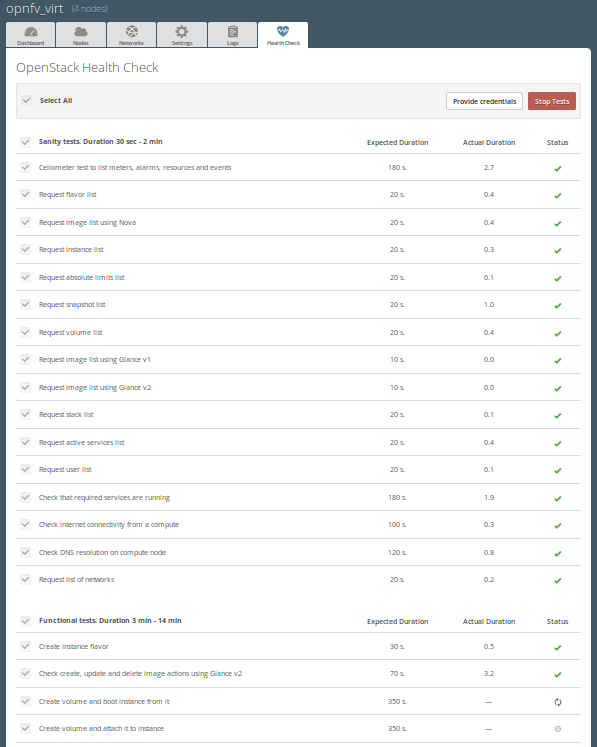
Task: Open the Nodes cloud icon tab
Action: click(x=81, y=34)
